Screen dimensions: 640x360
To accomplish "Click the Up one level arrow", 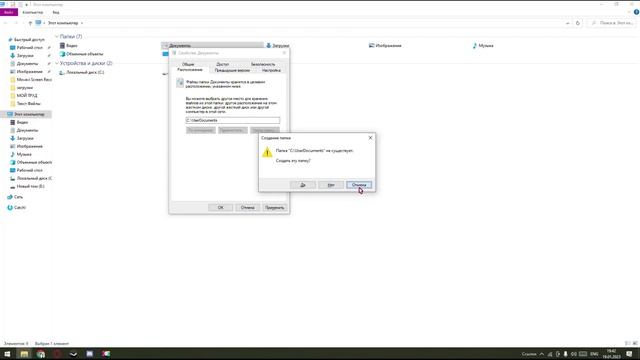I will [30, 23].
